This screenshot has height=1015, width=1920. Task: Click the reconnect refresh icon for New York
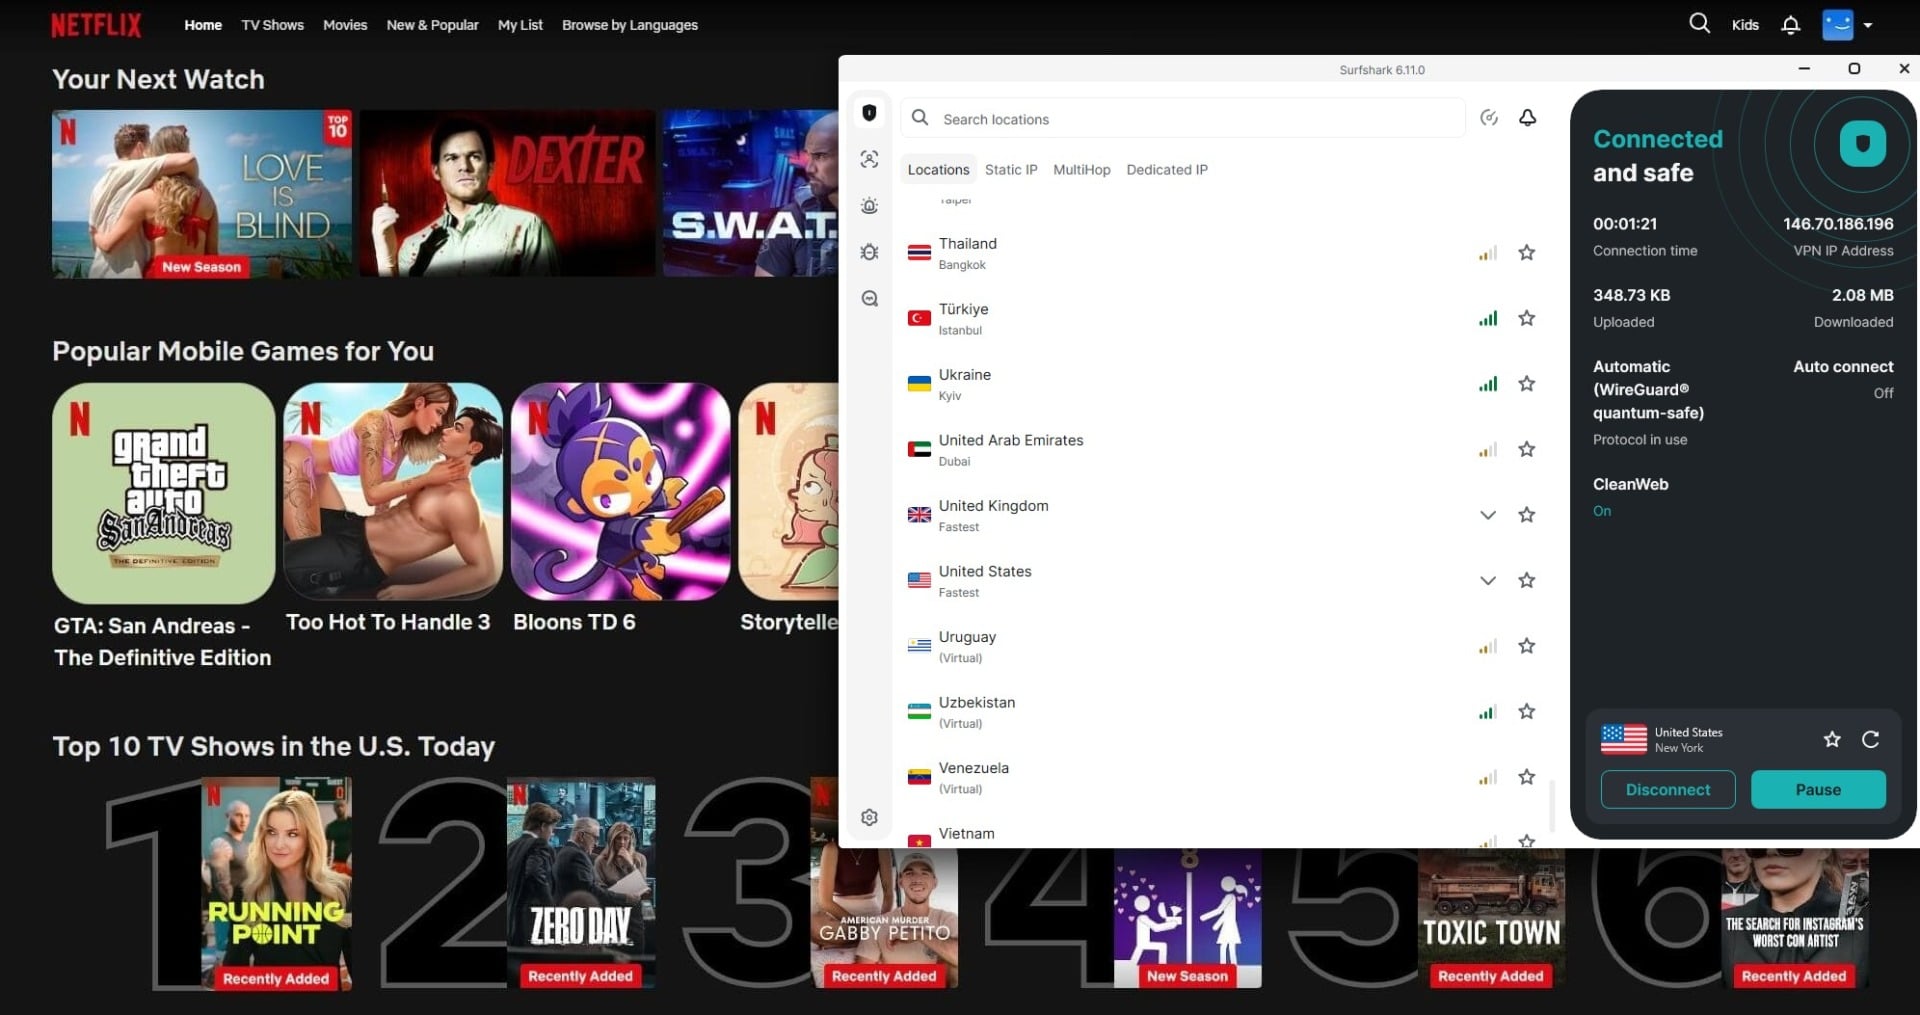[1870, 739]
